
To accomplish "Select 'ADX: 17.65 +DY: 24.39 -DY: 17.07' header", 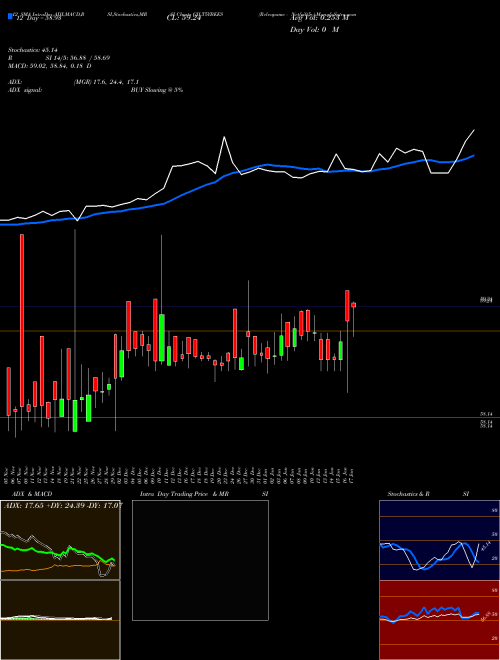I will pyautogui.click(x=64, y=505).
